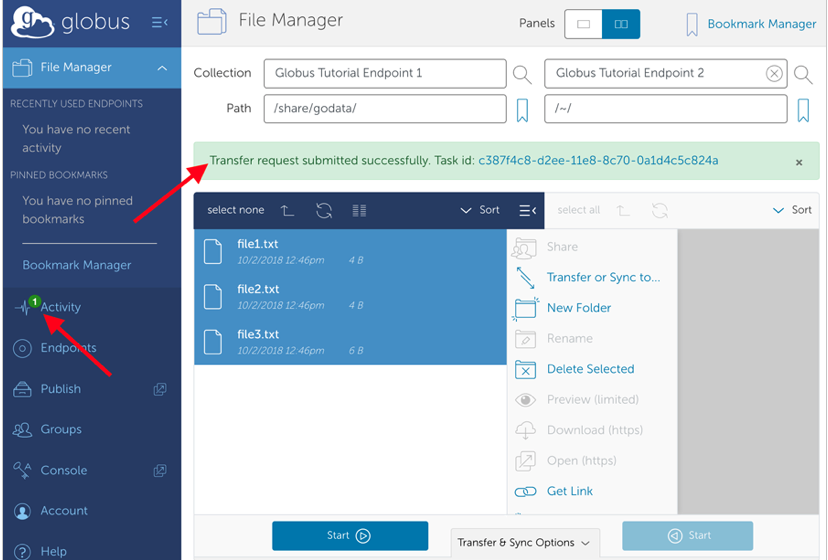Create a New Folder
Viewport: 828px width, 560px height.
click(579, 307)
